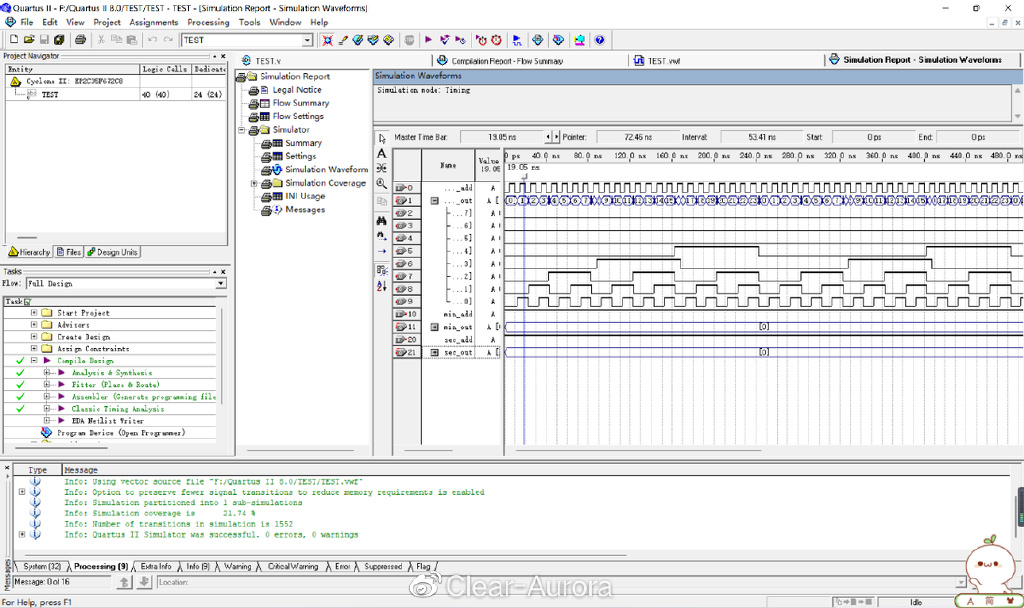Click the Program Device programmer icon
The image size is (1024, 608).
click(x=46, y=432)
